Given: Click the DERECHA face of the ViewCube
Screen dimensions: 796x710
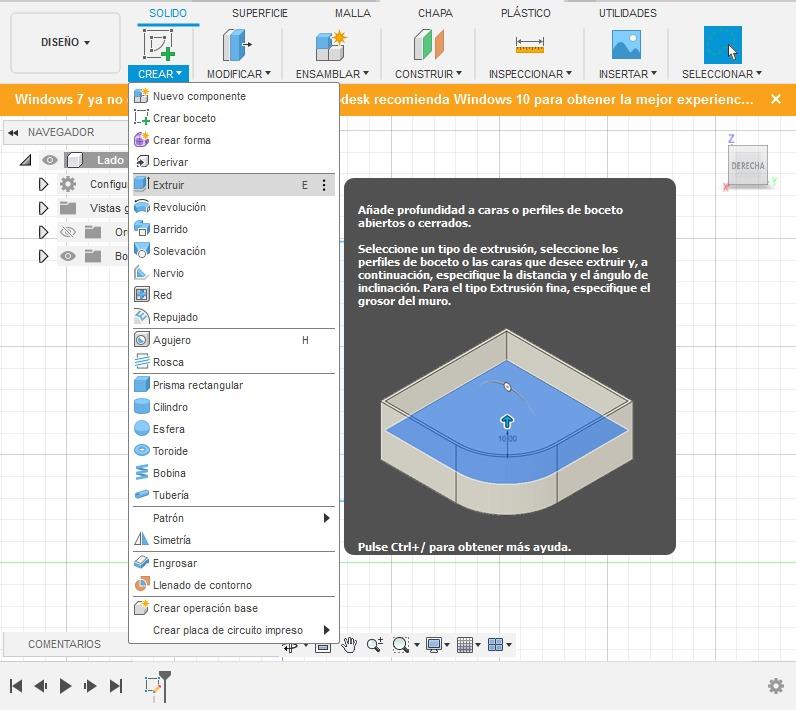Looking at the screenshot, I should (x=747, y=166).
